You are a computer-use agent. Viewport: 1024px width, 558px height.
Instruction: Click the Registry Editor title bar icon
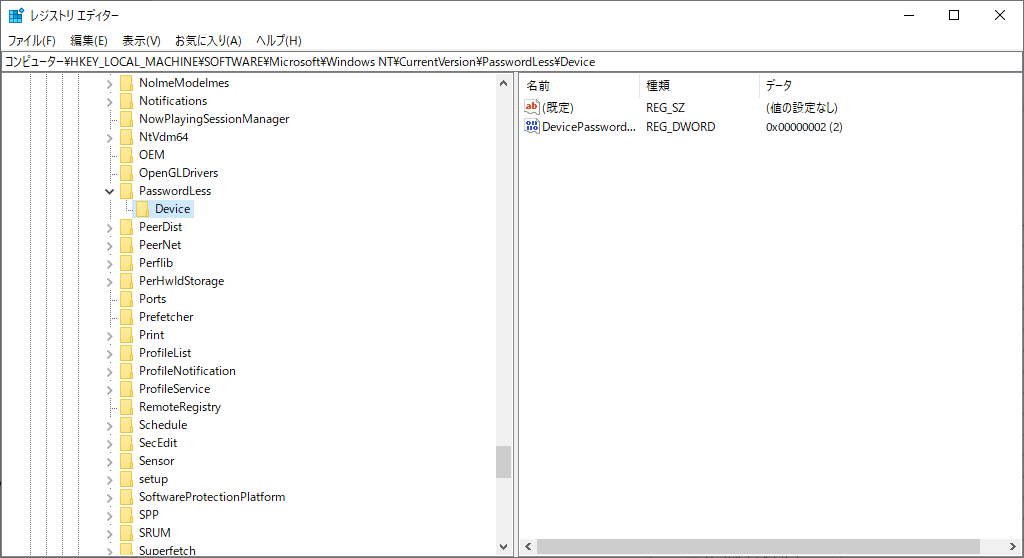tap(16, 15)
